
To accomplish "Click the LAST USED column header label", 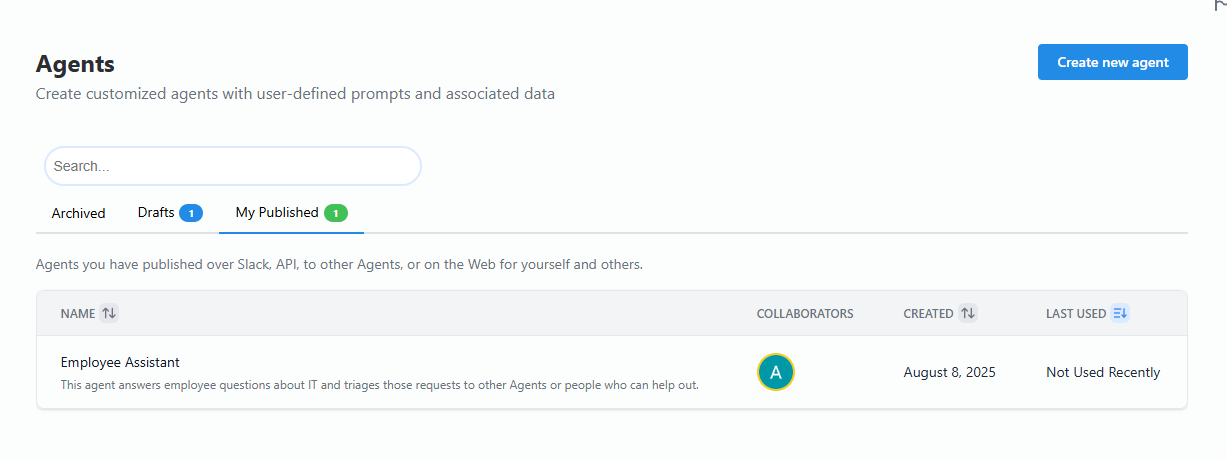I will pos(1075,313).
